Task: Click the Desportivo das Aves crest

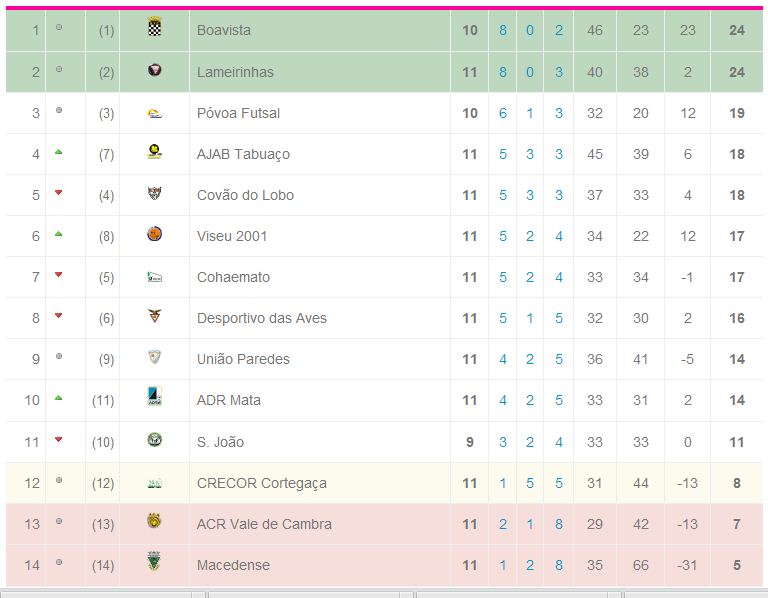Action: (x=154, y=317)
